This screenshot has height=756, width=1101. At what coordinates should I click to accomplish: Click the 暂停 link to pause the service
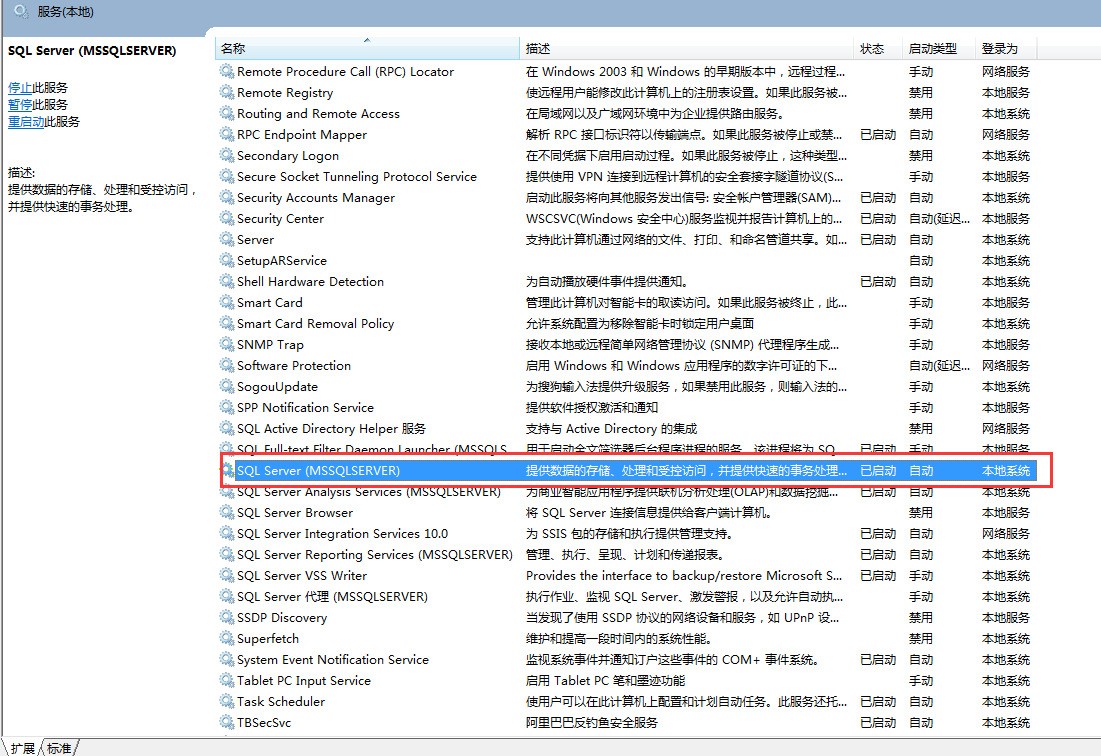[20, 105]
